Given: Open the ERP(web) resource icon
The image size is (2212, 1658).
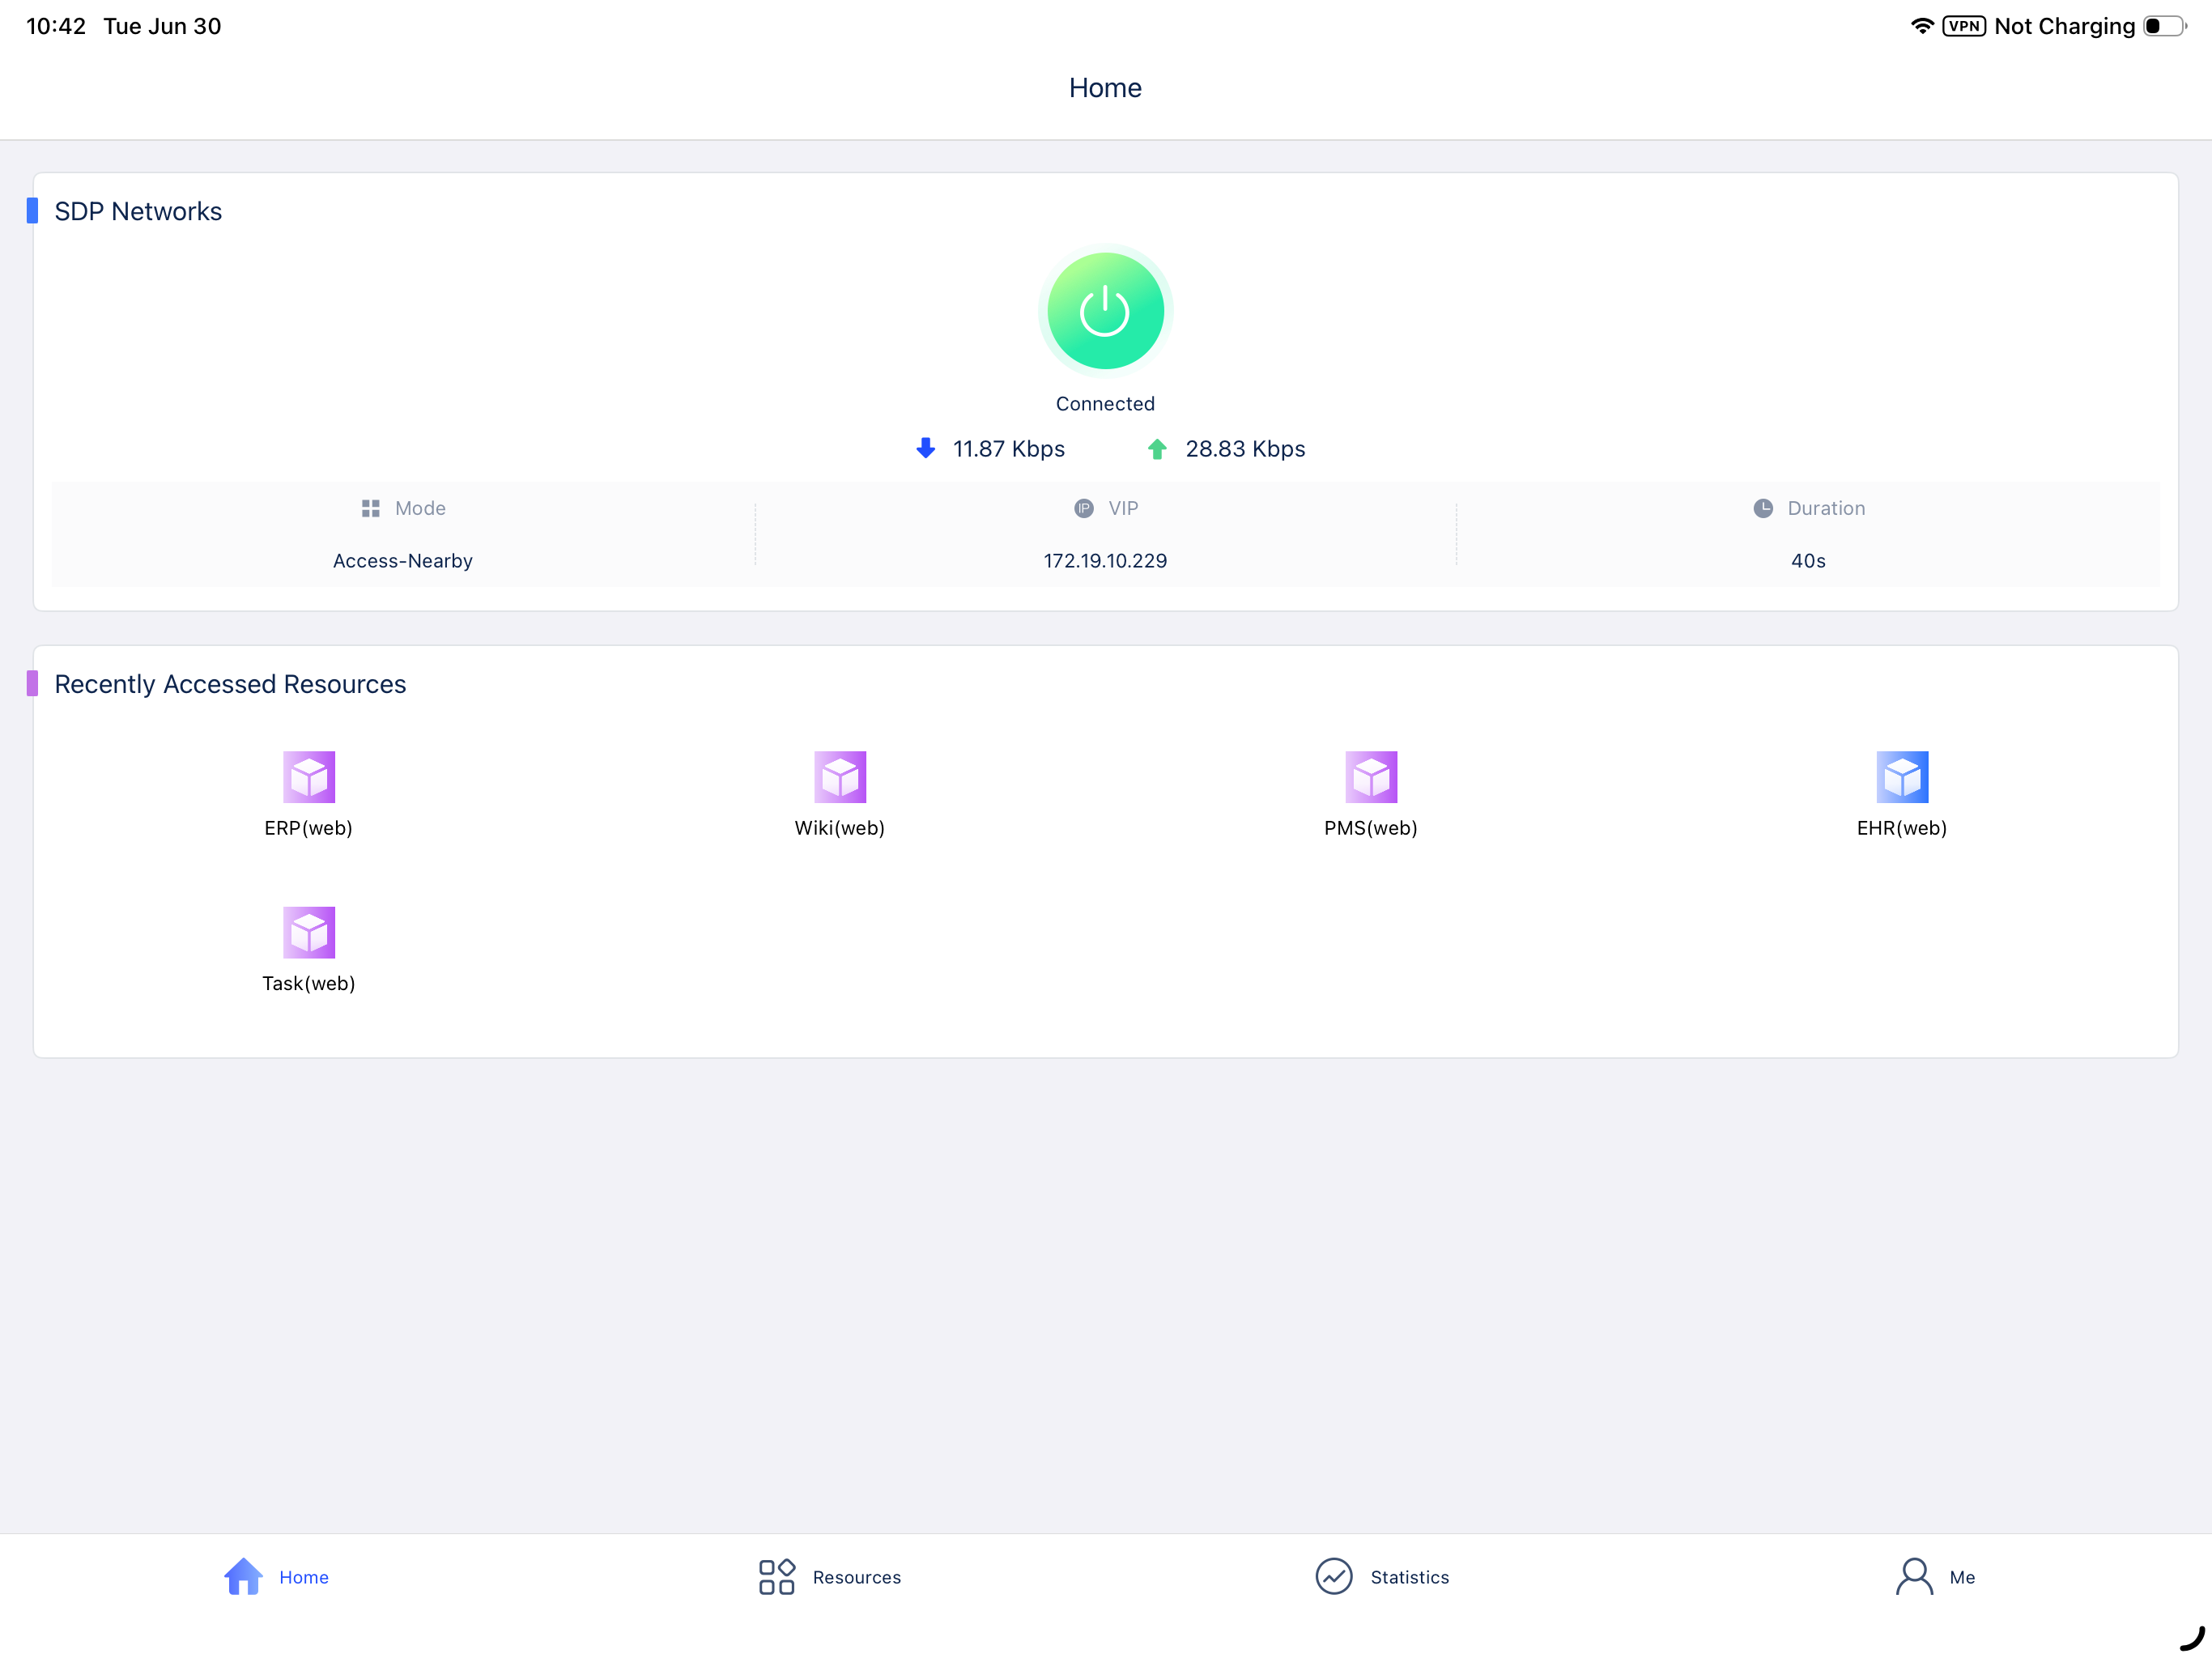Looking at the screenshot, I should 309,777.
